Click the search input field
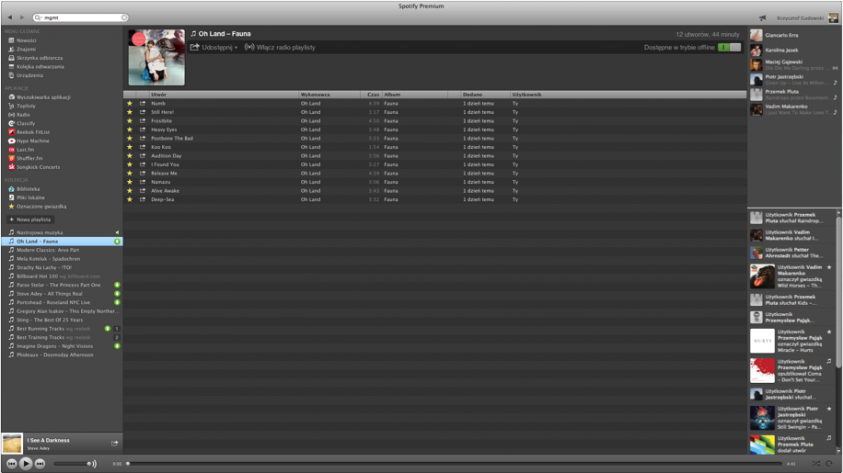Image resolution: width=843 pixels, height=473 pixels. (81, 17)
